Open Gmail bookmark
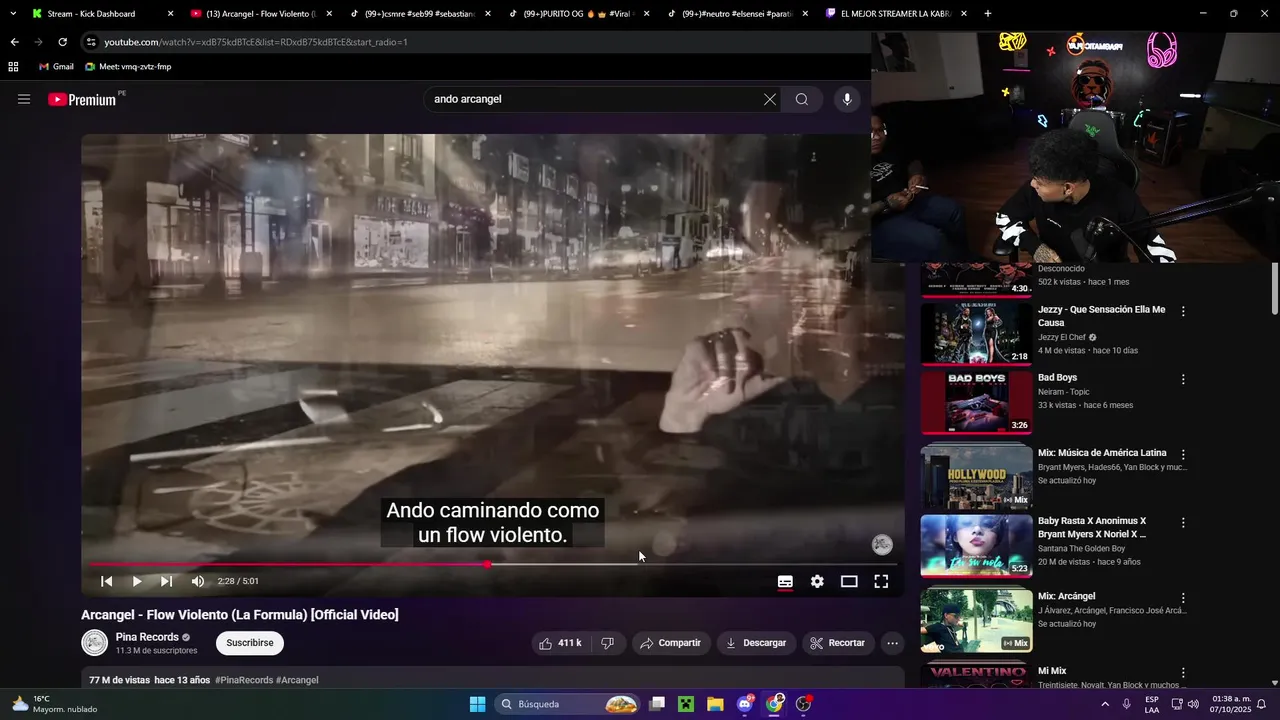Image resolution: width=1280 pixels, height=720 pixels. (56, 67)
